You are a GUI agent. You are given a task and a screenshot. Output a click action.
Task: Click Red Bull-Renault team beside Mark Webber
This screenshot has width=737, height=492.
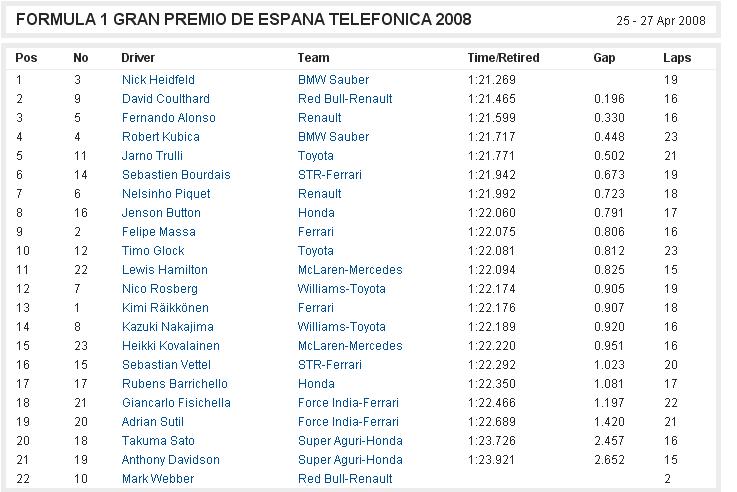(345, 479)
